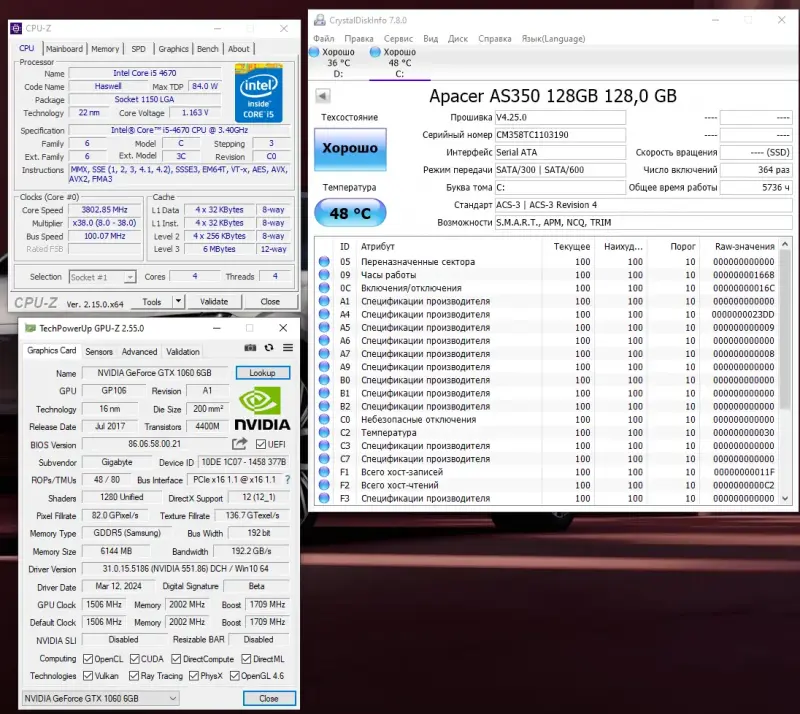
Task: Click the GPU-Z title bar icon
Action: (x=31, y=328)
